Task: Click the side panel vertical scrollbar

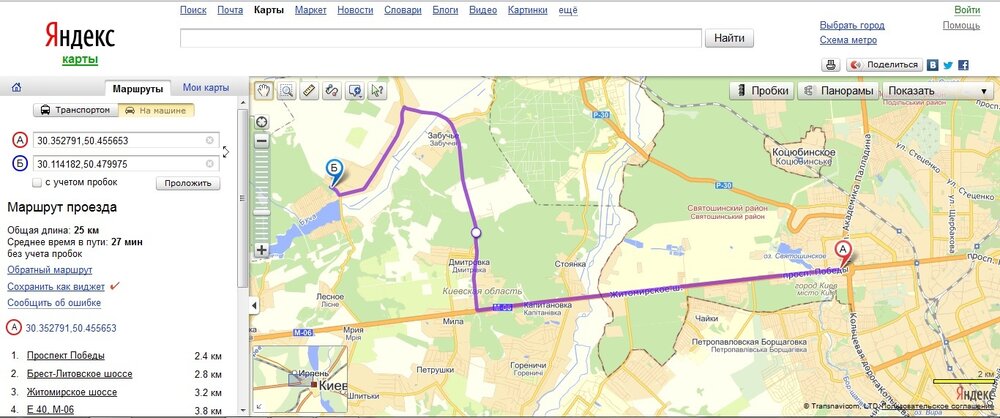Action: tap(242, 198)
